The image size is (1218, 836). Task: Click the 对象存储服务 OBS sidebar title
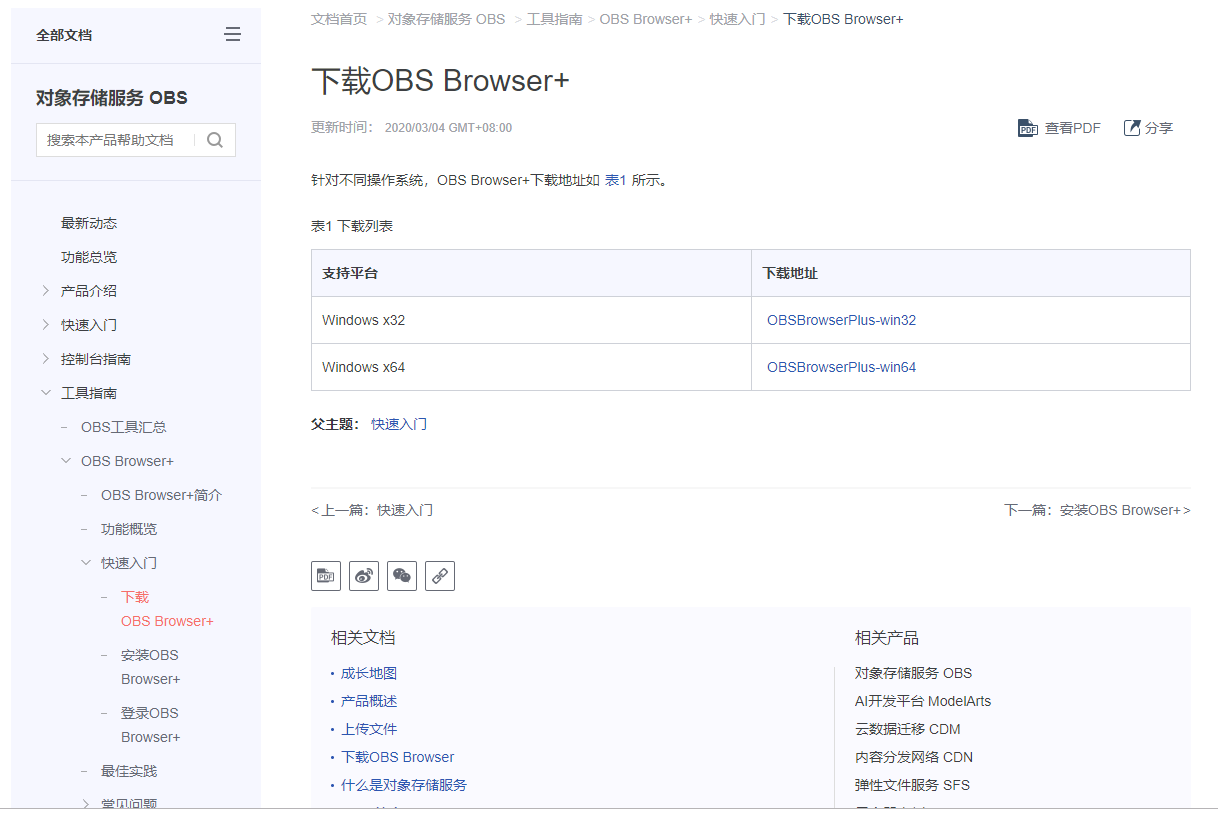tap(112, 98)
